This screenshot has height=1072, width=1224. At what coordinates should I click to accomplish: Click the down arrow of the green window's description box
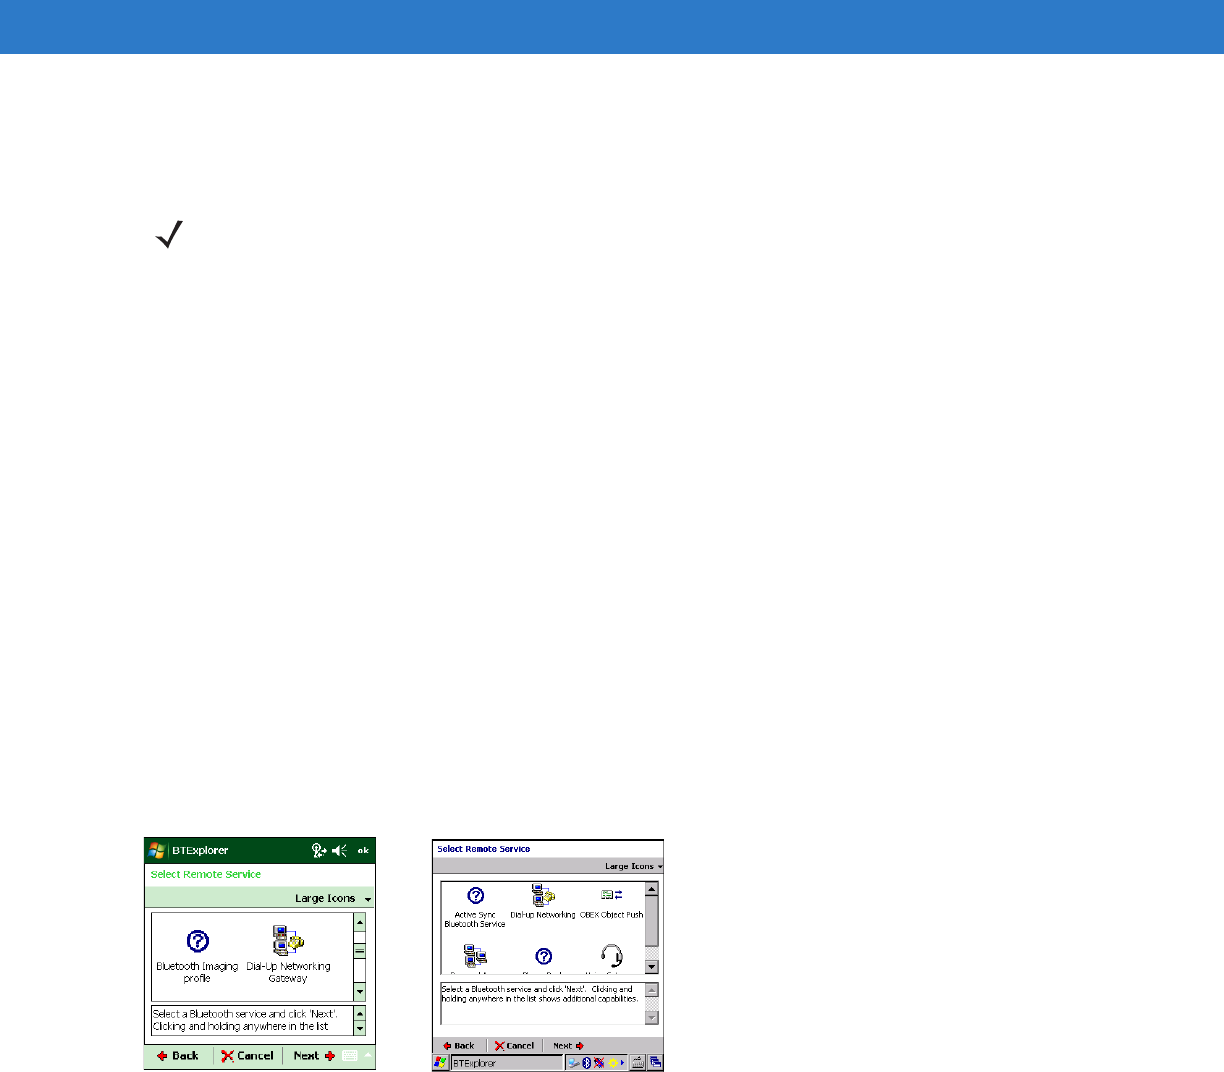[x=360, y=1028]
